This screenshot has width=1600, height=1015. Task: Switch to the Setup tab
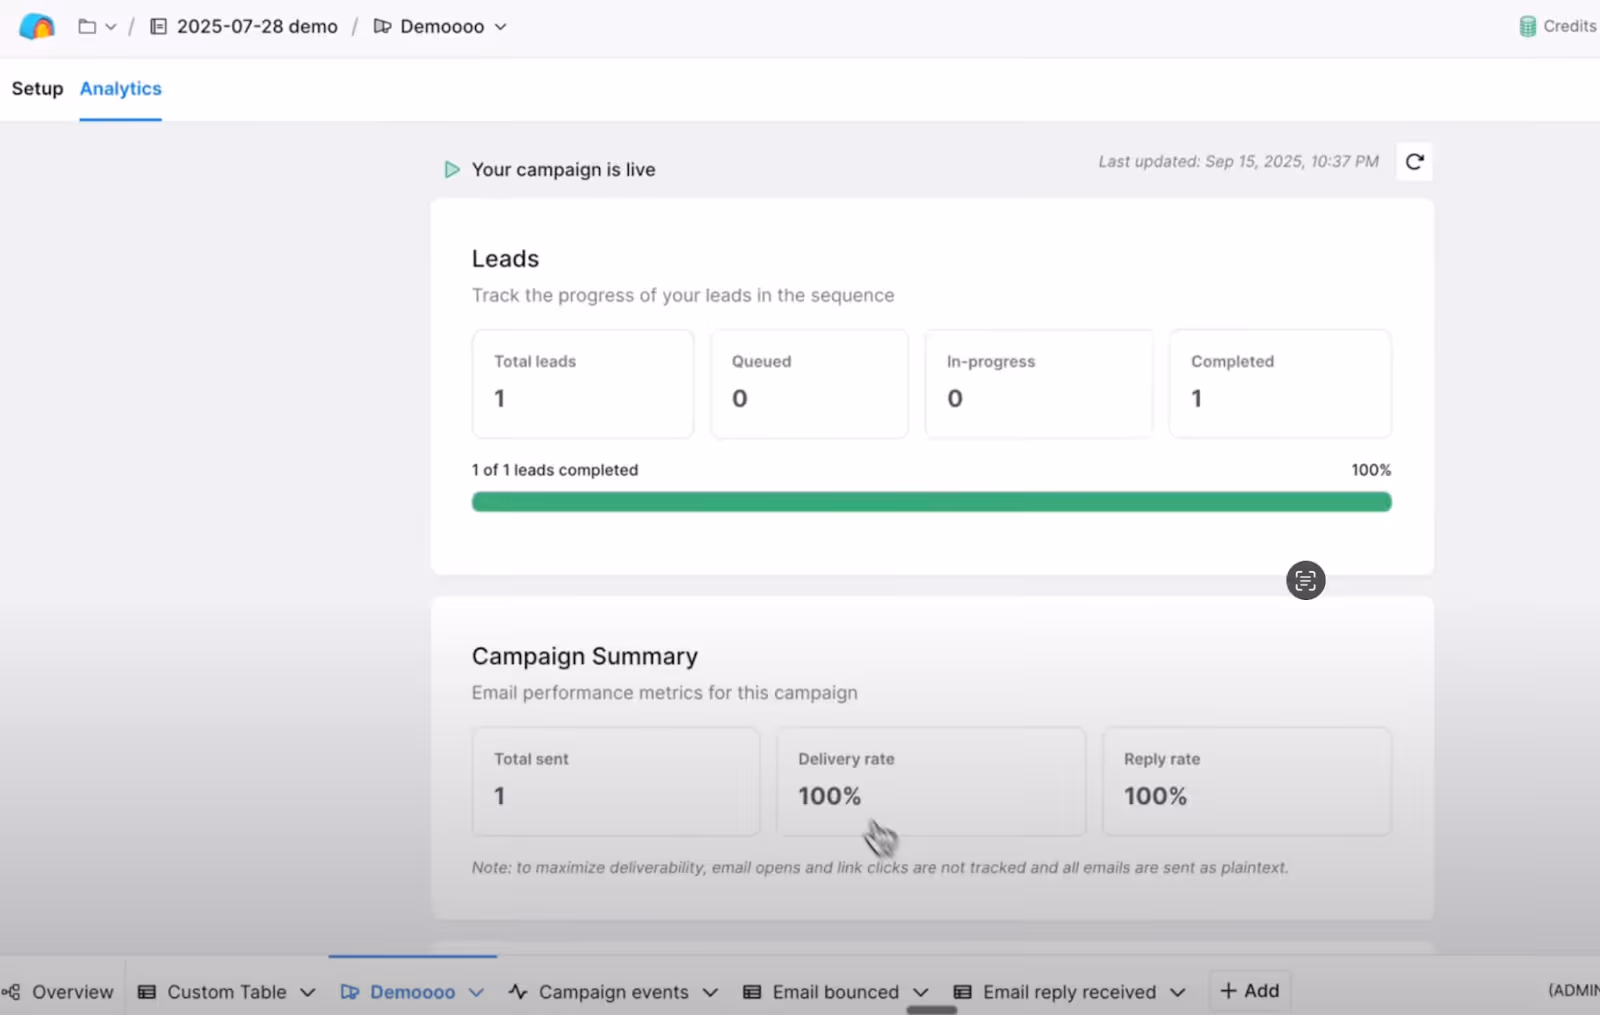click(x=37, y=88)
